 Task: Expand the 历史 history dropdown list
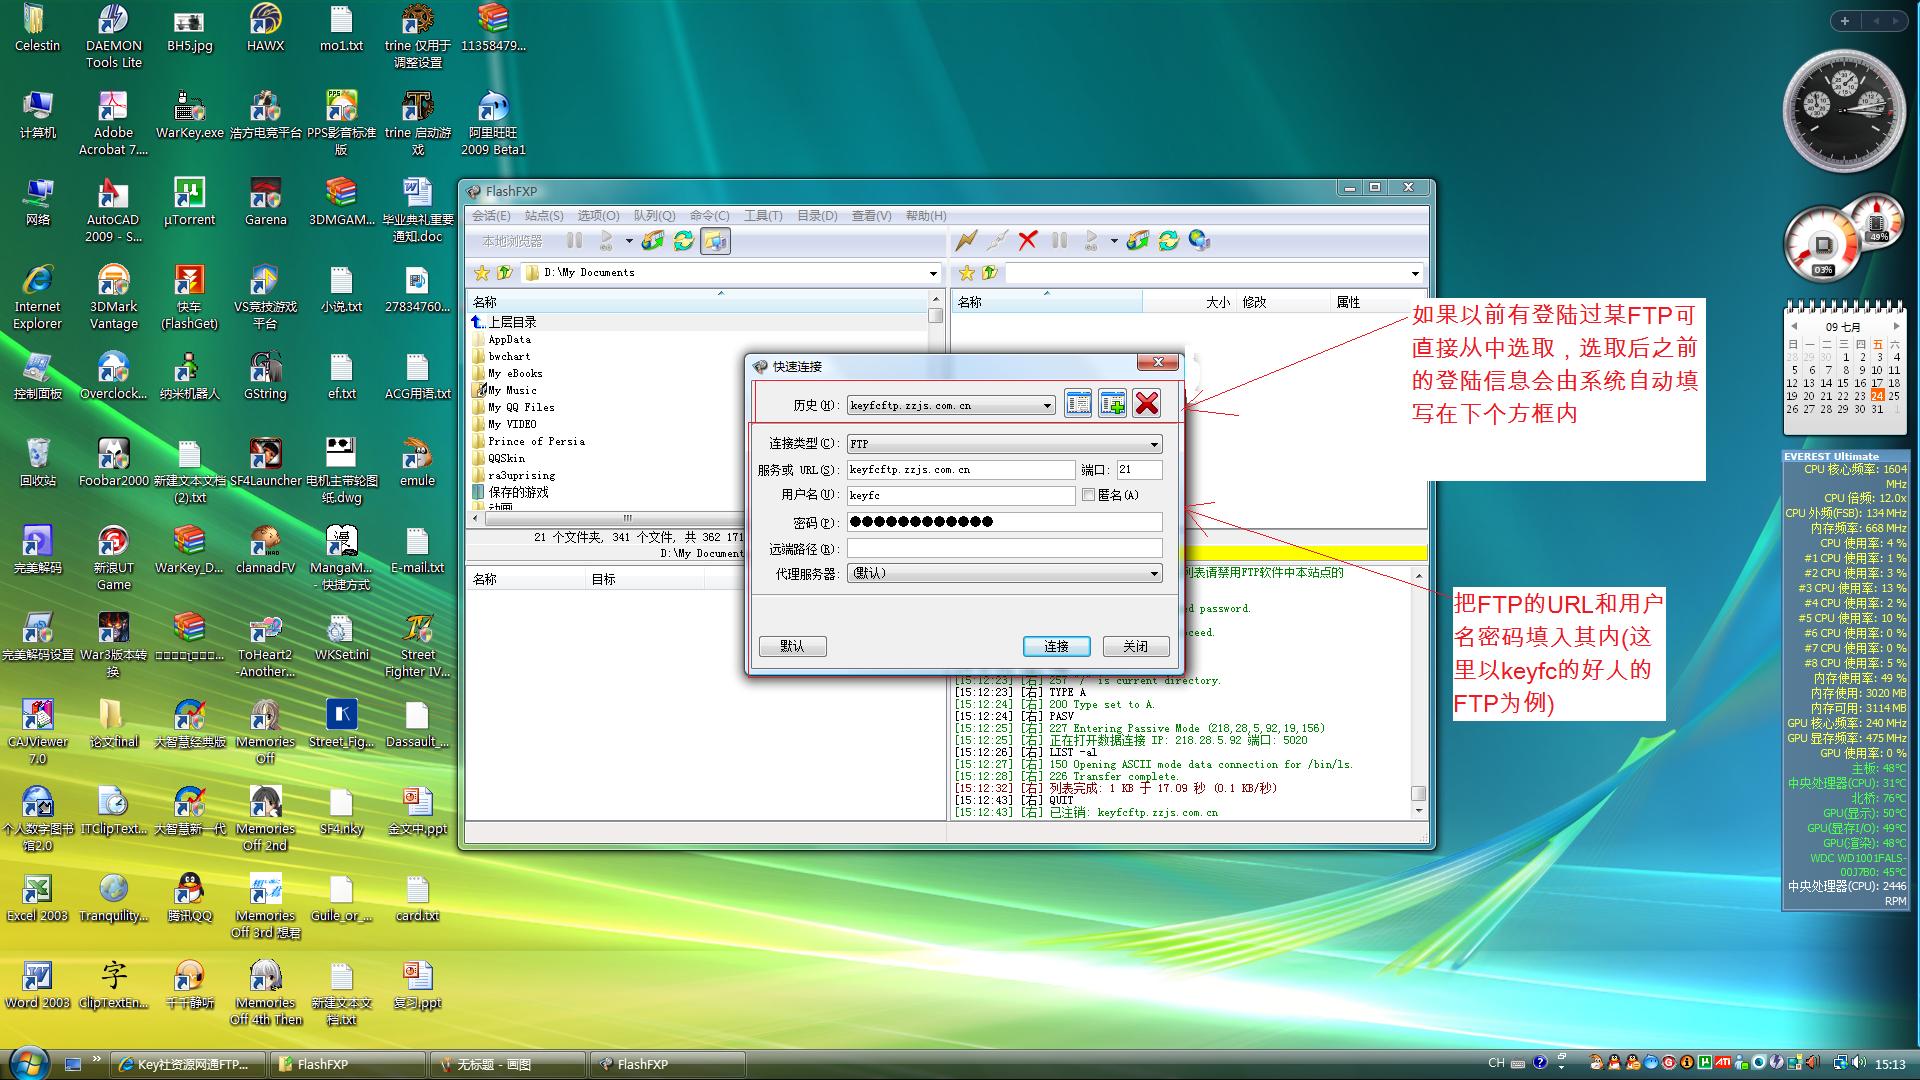[x=1048, y=404]
